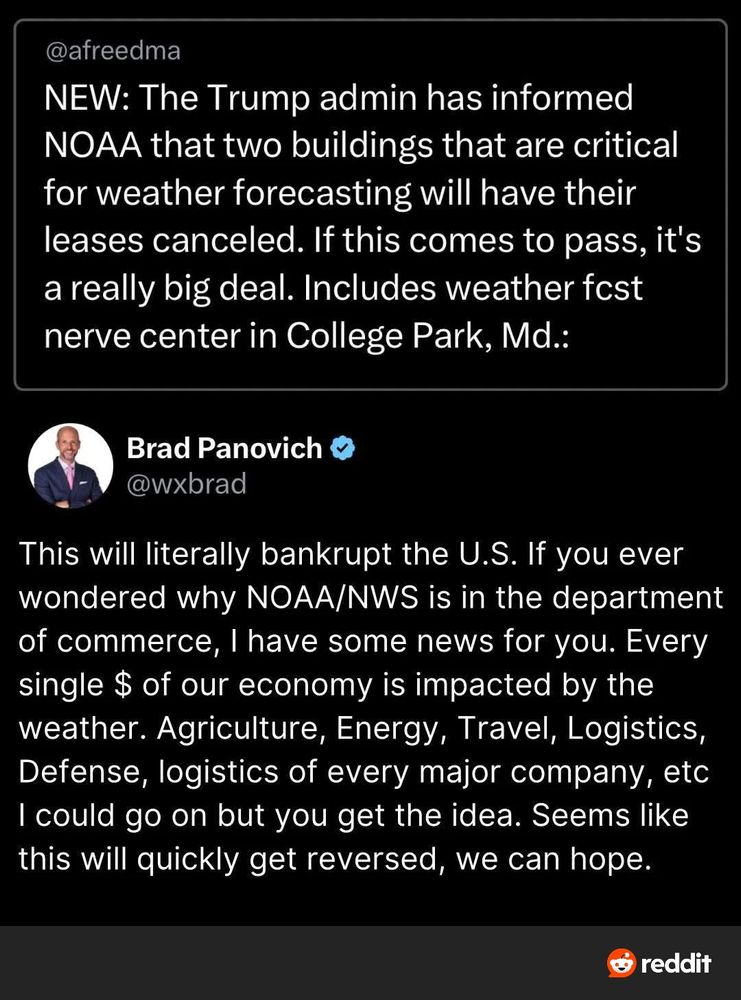Click the weather fcst phrase in the quote
741x1000 pixels.
(x=544, y=288)
